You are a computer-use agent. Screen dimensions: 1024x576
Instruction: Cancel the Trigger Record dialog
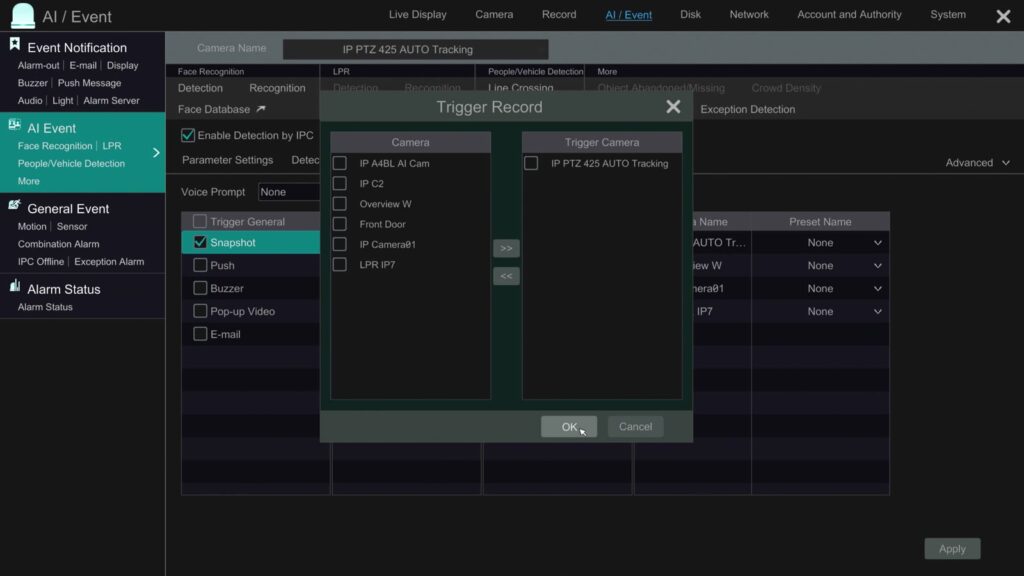point(635,426)
